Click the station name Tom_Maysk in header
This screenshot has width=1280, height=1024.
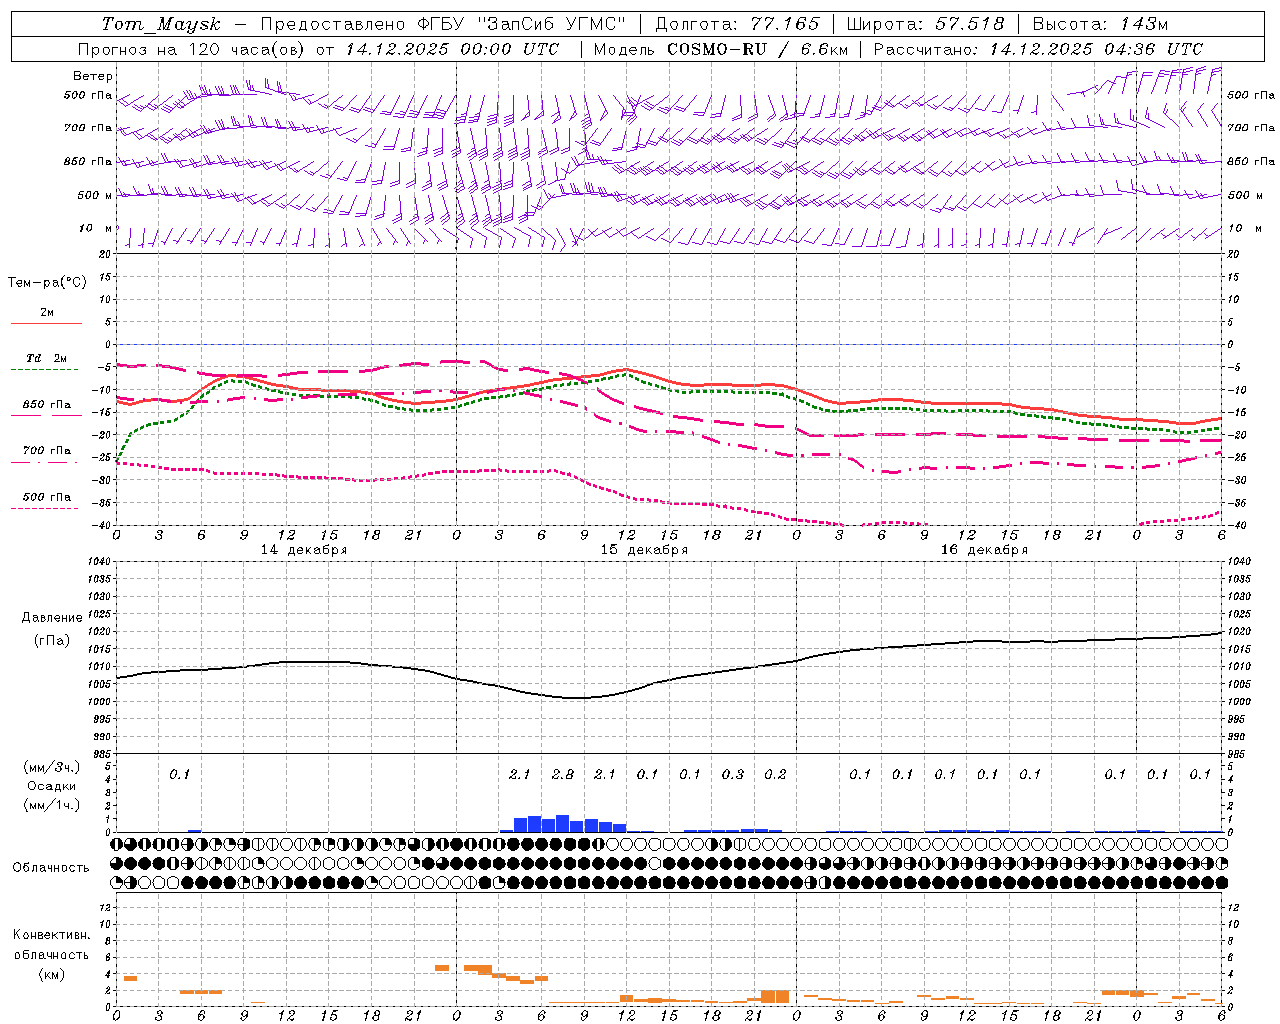coord(160,24)
